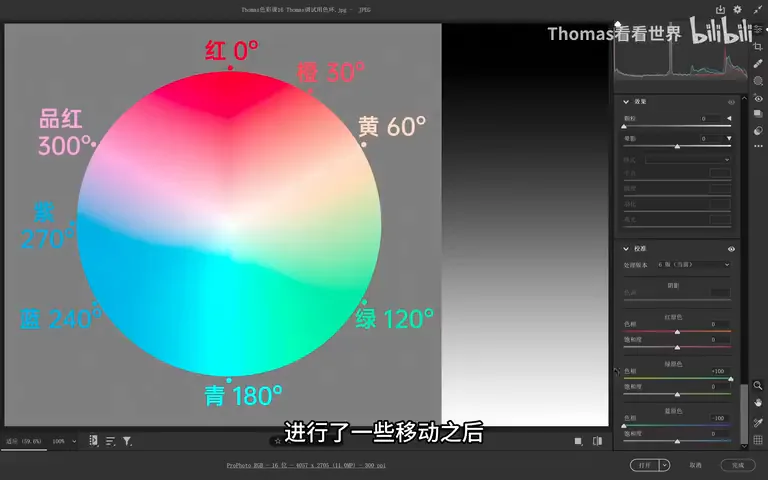Open the Masking tool circle icon

758,81
